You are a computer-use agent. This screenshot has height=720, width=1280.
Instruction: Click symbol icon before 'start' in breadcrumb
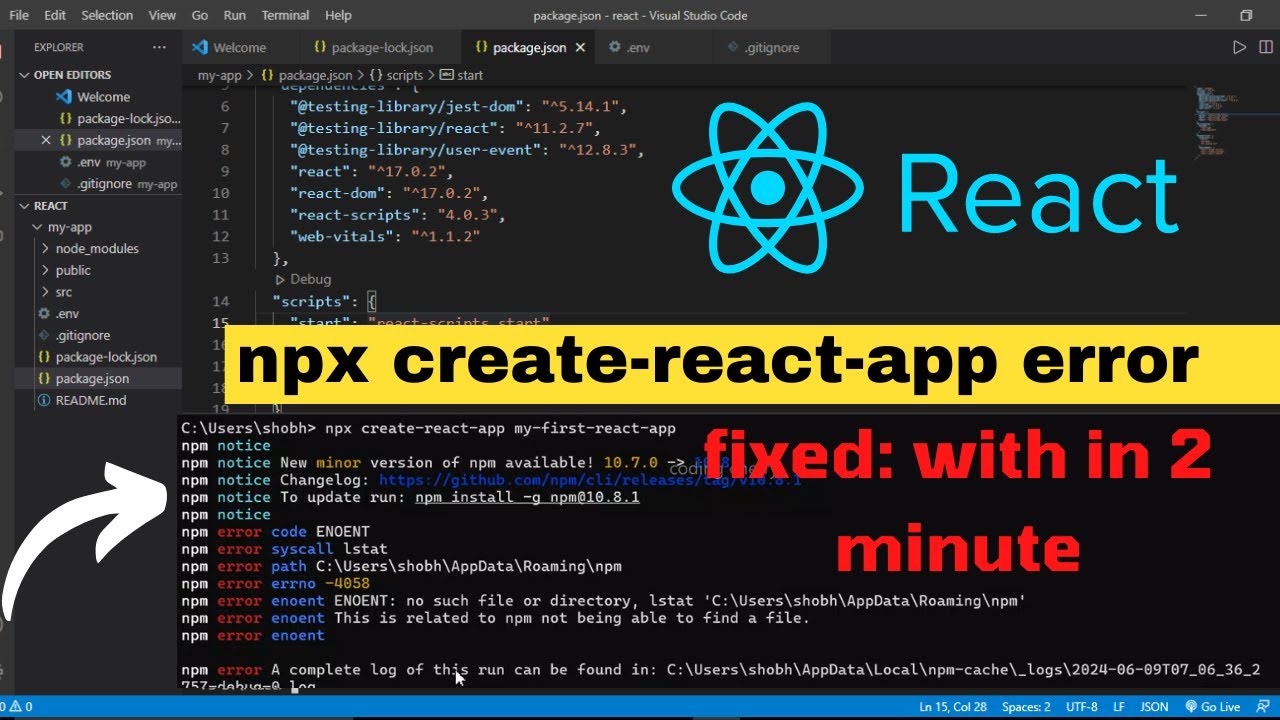[447, 75]
